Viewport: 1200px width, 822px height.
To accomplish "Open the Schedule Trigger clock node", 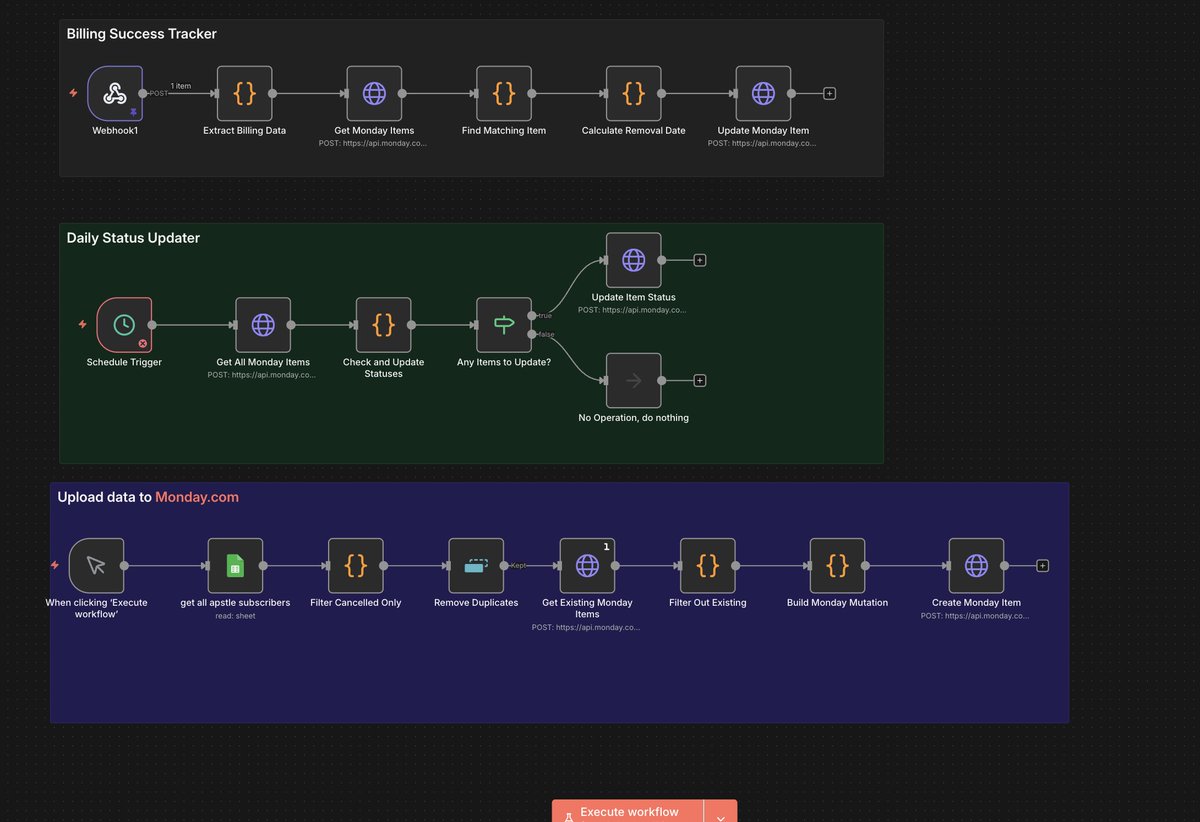I will [x=124, y=325].
